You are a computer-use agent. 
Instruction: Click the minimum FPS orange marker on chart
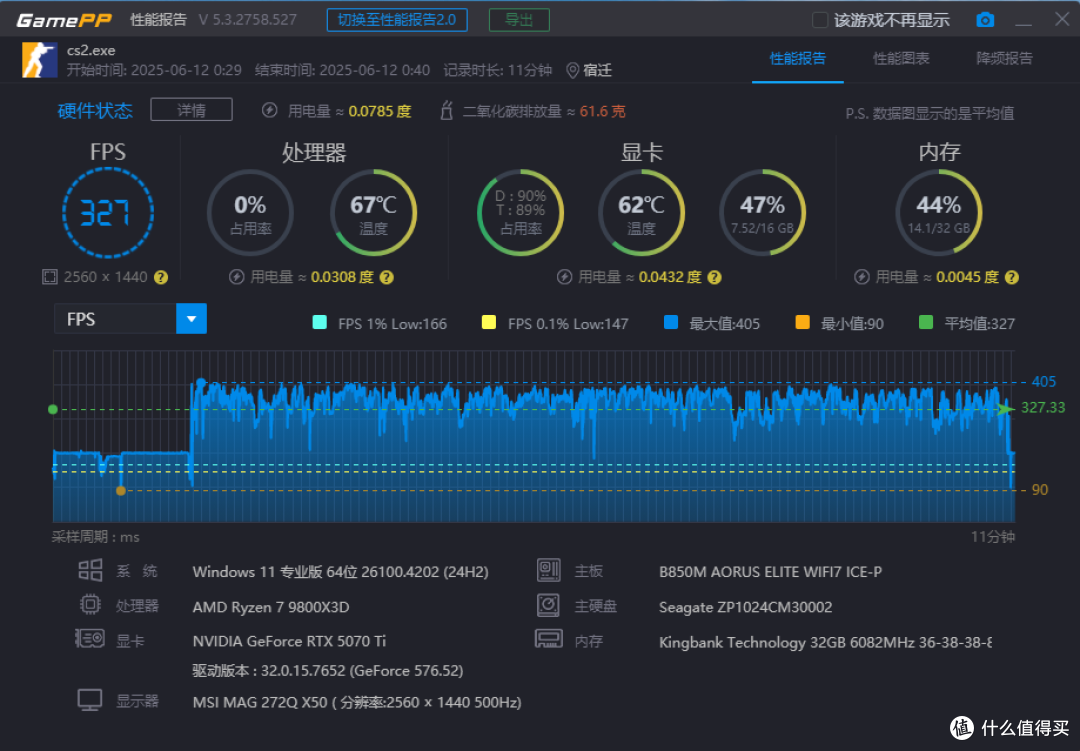coord(121,491)
